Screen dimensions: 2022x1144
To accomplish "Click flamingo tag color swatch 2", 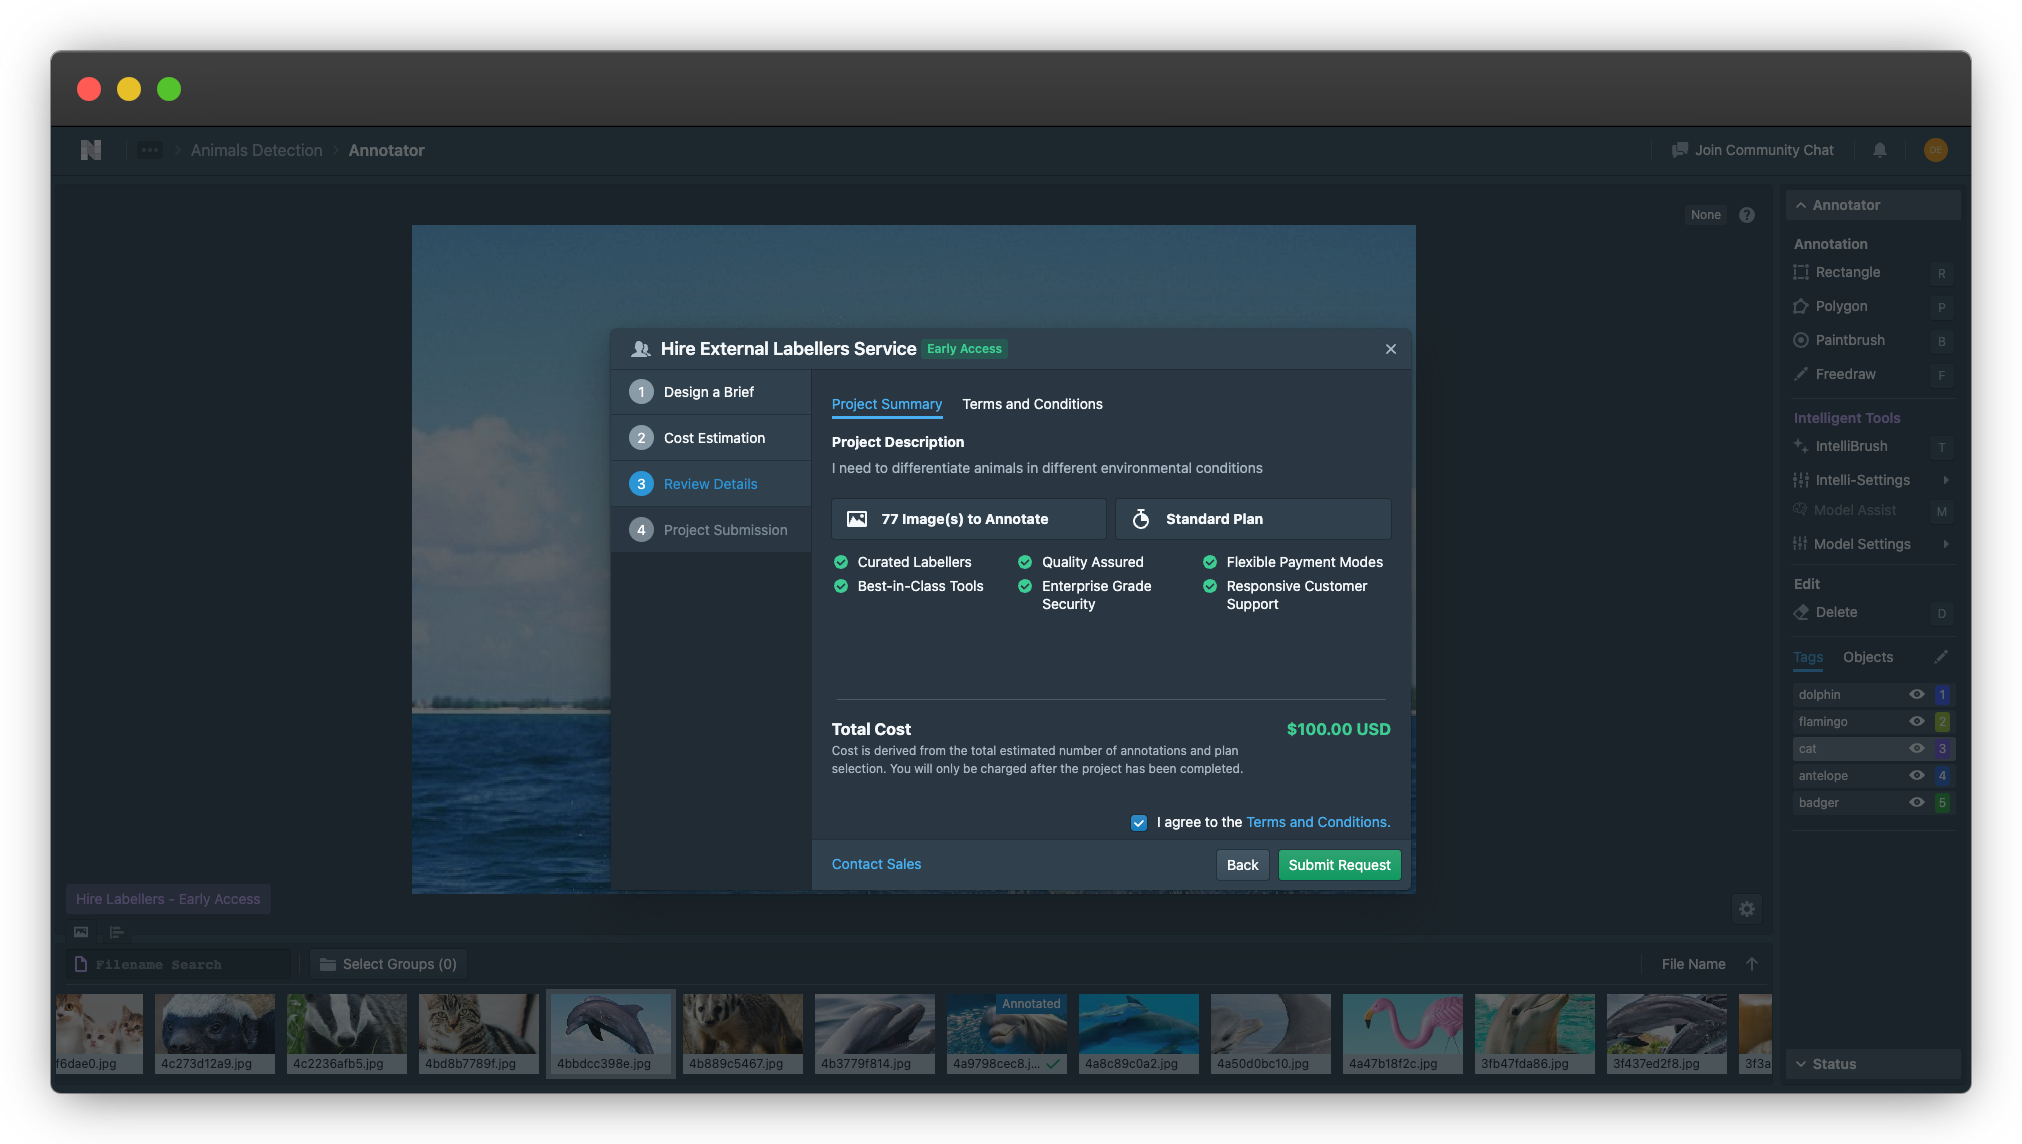I will click(x=1942, y=721).
